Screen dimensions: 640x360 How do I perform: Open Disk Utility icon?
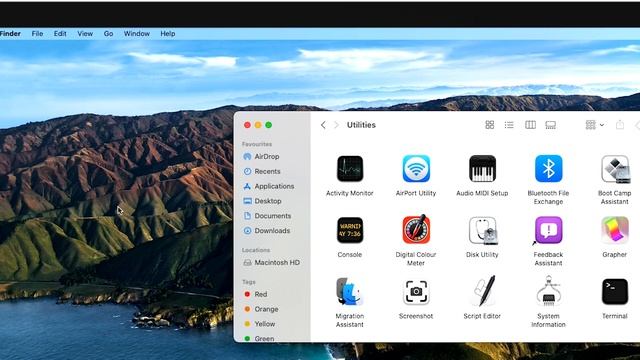pos(482,230)
